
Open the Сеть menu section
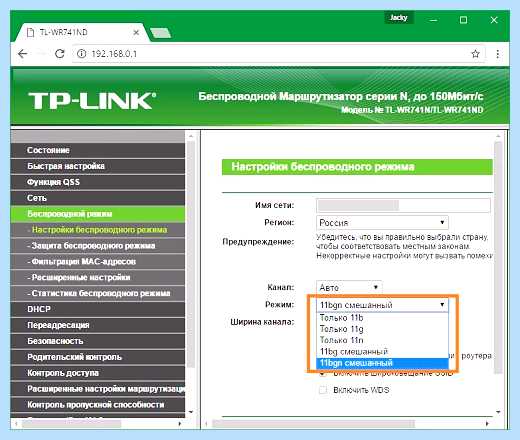pos(98,198)
